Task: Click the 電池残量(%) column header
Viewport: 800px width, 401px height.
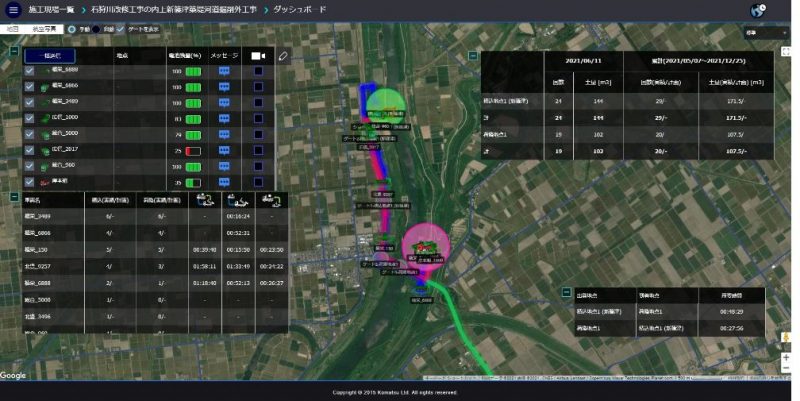Action: point(185,56)
